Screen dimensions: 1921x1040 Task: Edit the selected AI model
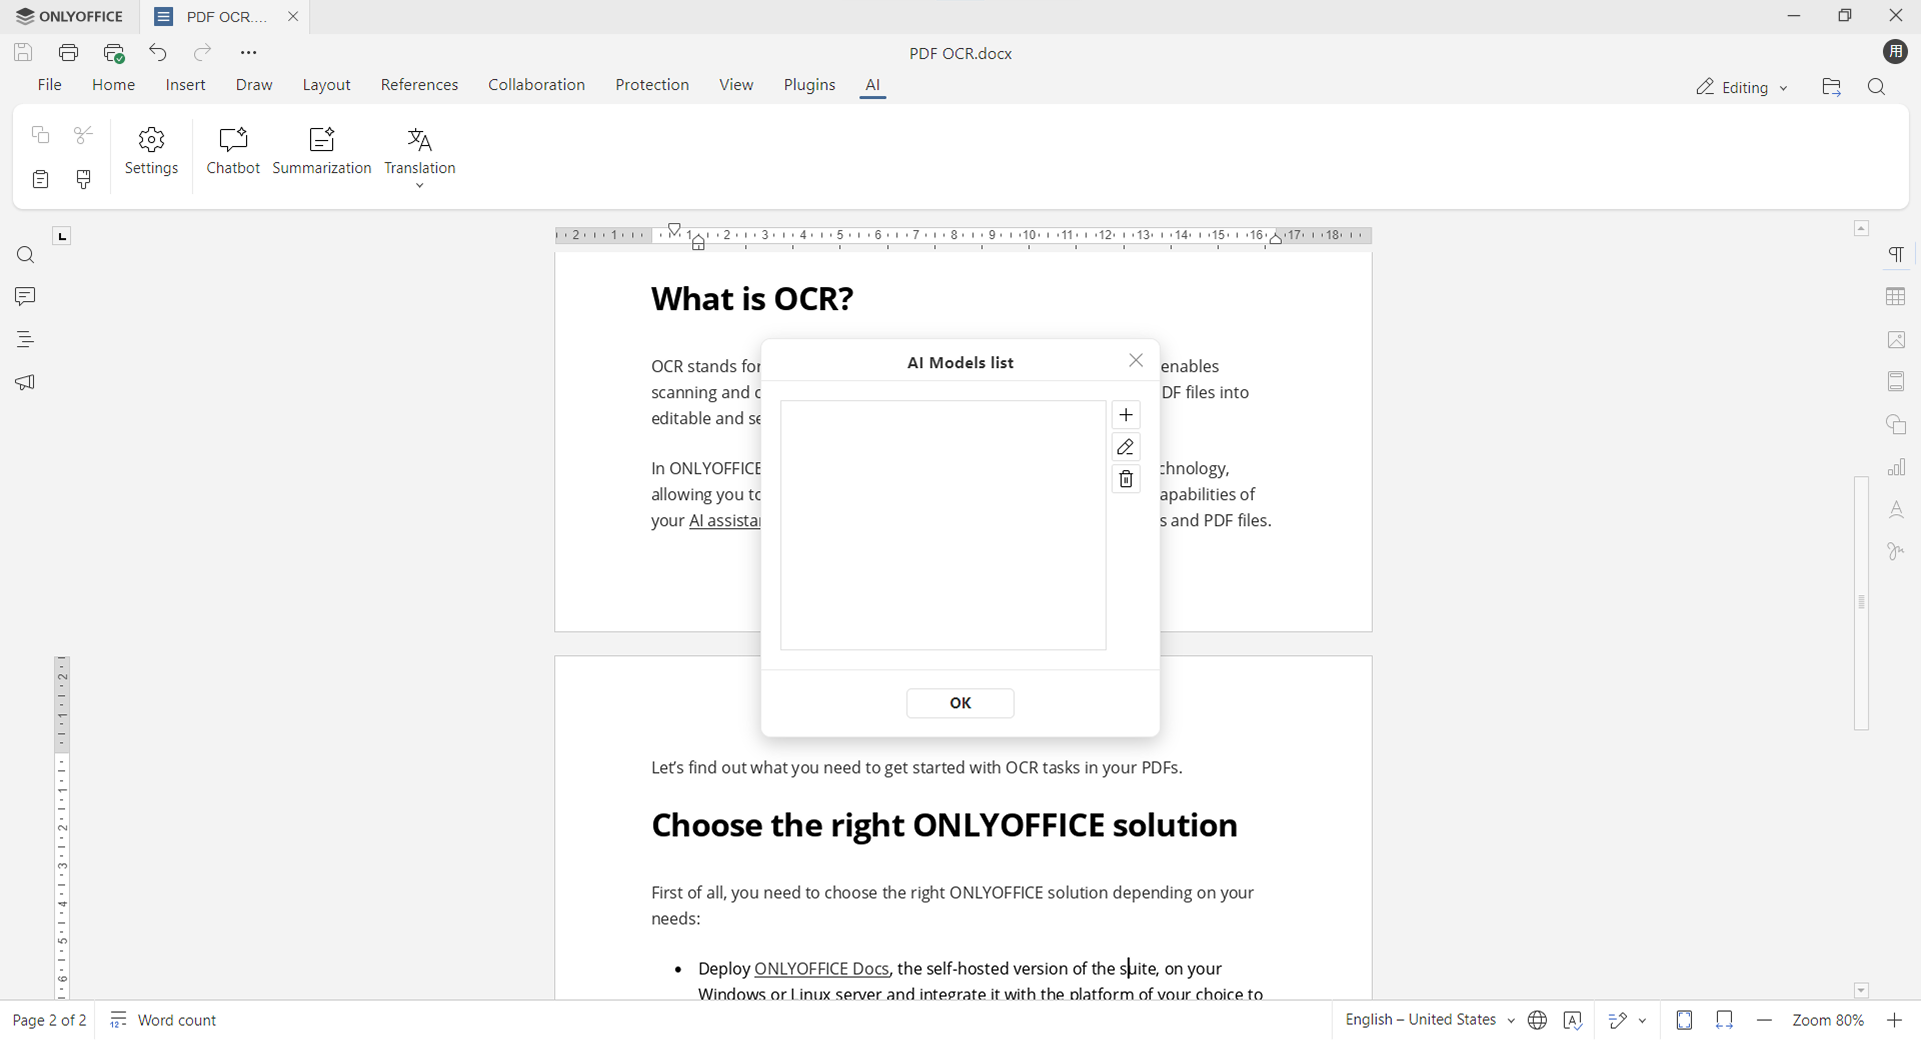click(x=1126, y=447)
